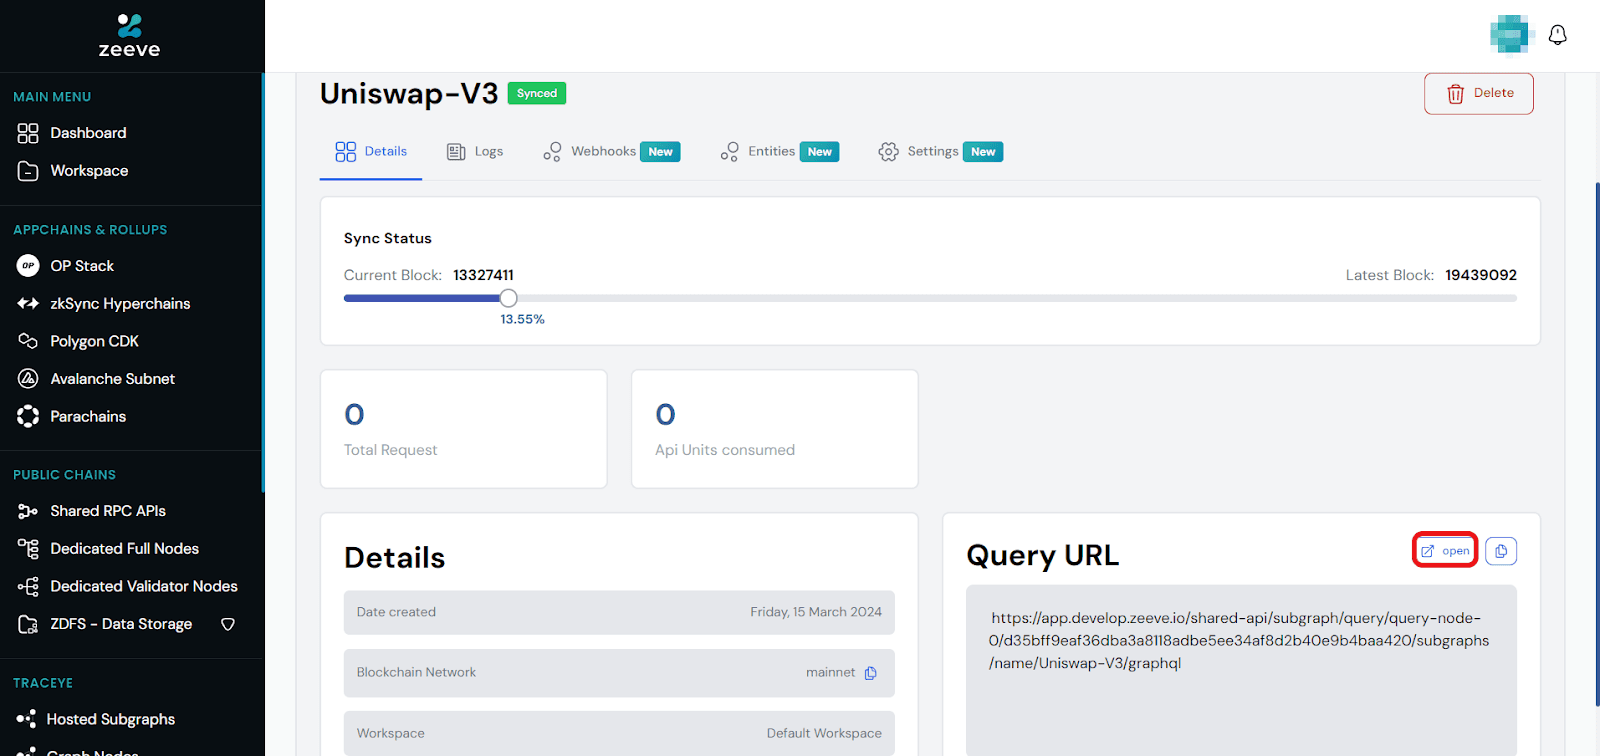
Task: Click the Details tab grid icon
Action: tap(346, 152)
